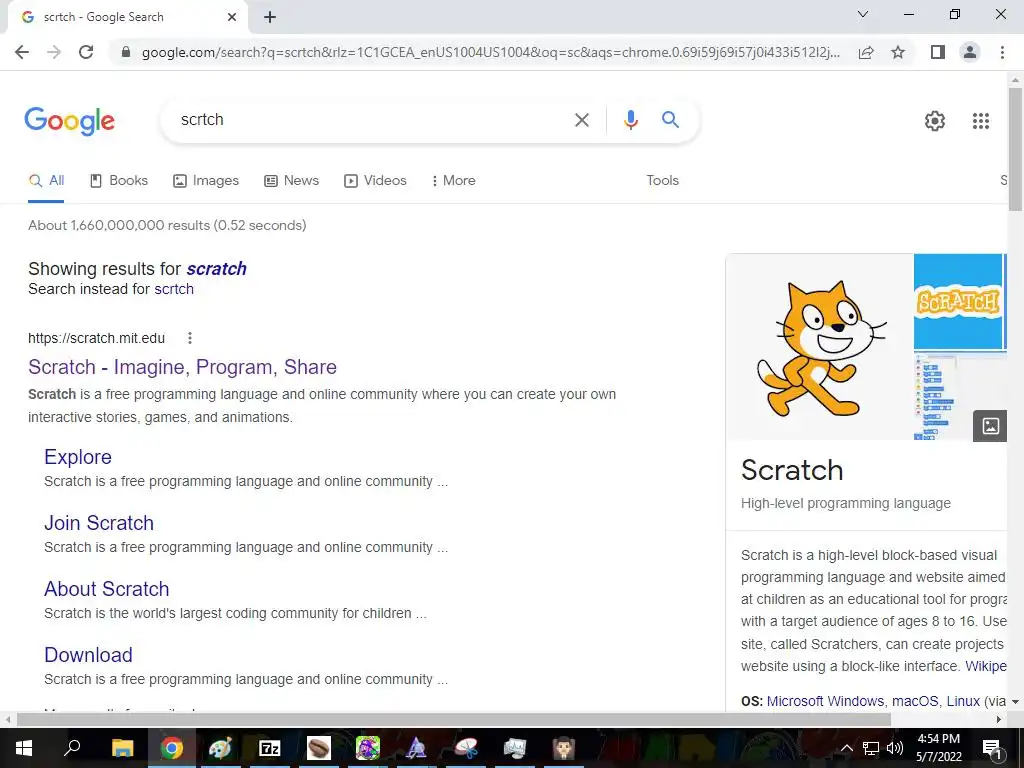Click the SCRATCH logo thumbnail
1024x768 pixels.
tap(959, 302)
